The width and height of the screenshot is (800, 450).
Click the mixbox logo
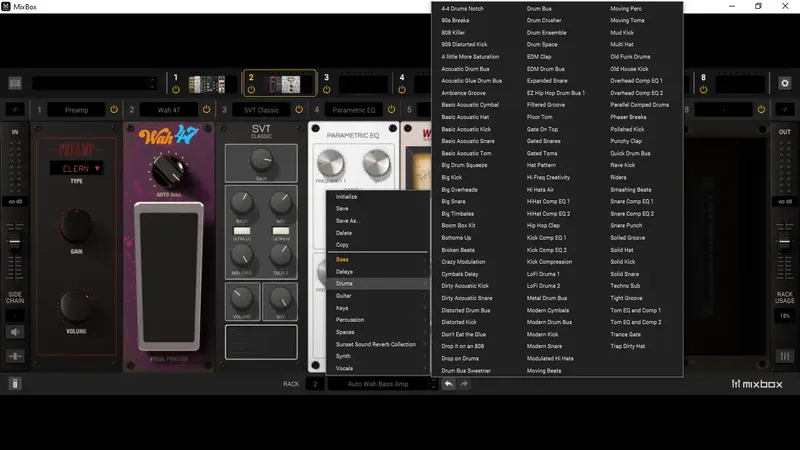[x=757, y=384]
